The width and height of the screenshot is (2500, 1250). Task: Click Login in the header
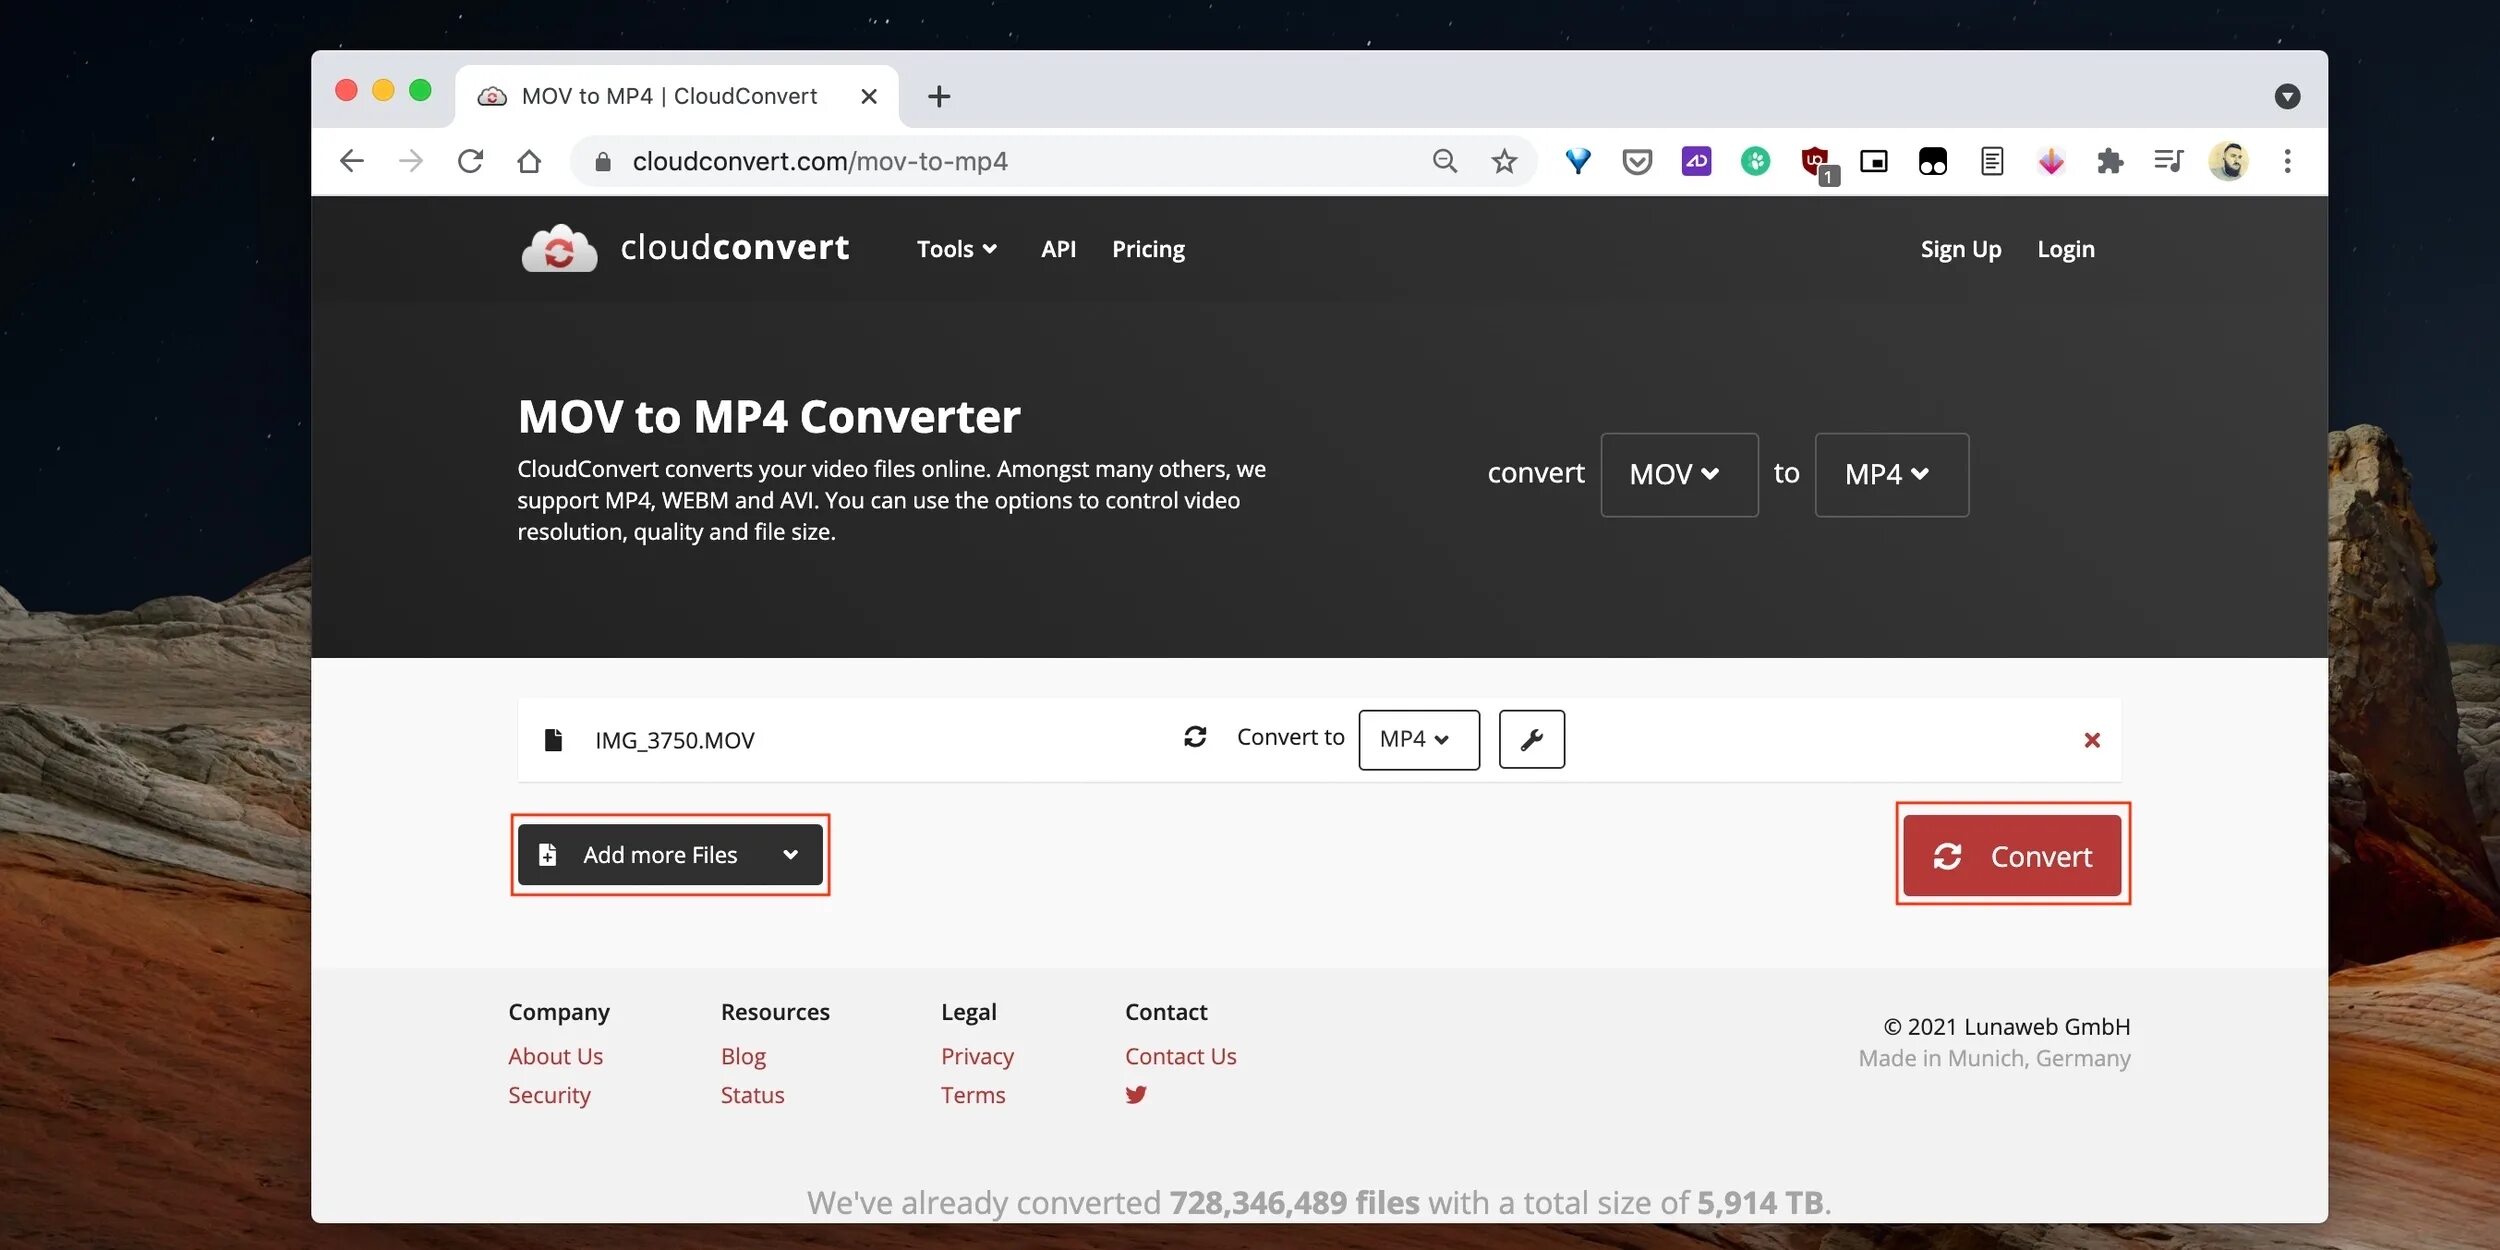pos(2066,249)
